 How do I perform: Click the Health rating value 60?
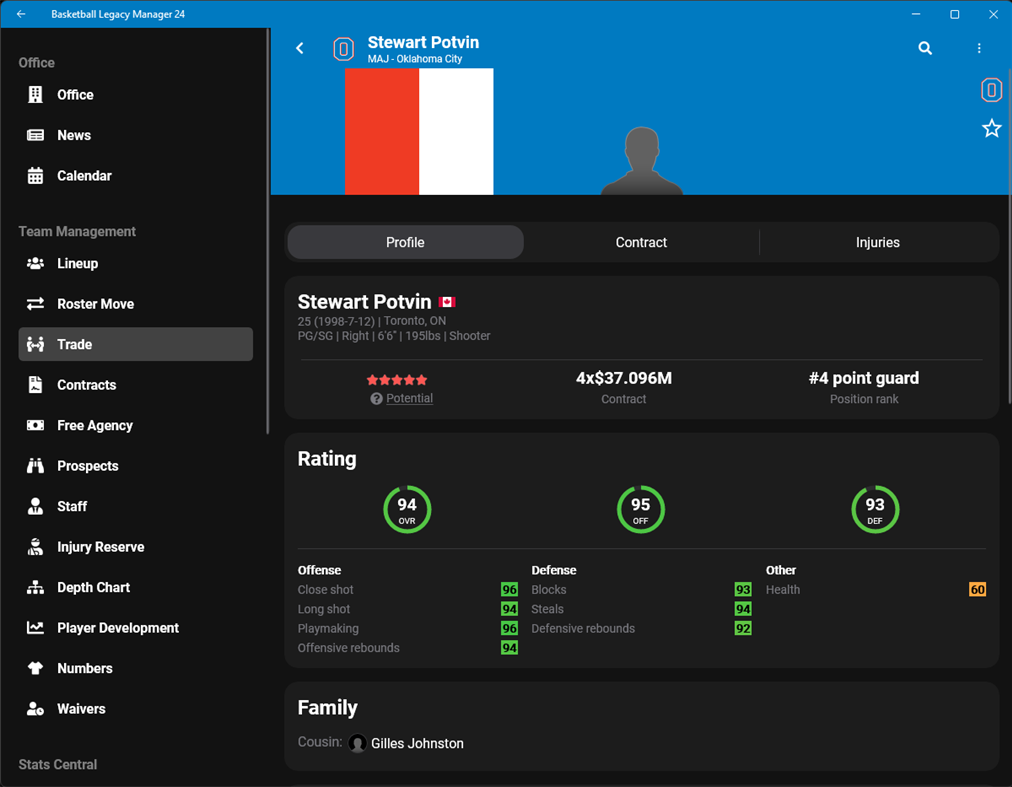(x=977, y=589)
